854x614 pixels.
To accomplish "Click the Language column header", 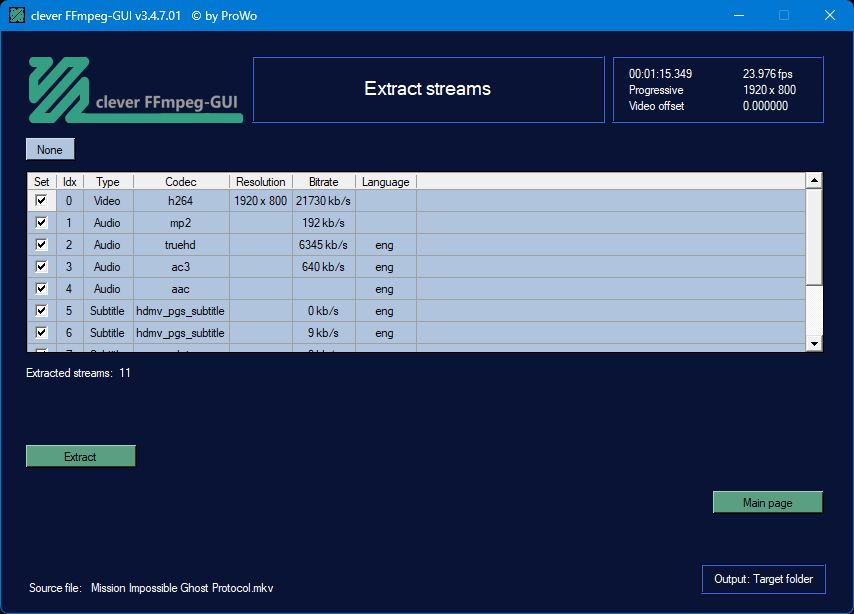I will tap(386, 181).
